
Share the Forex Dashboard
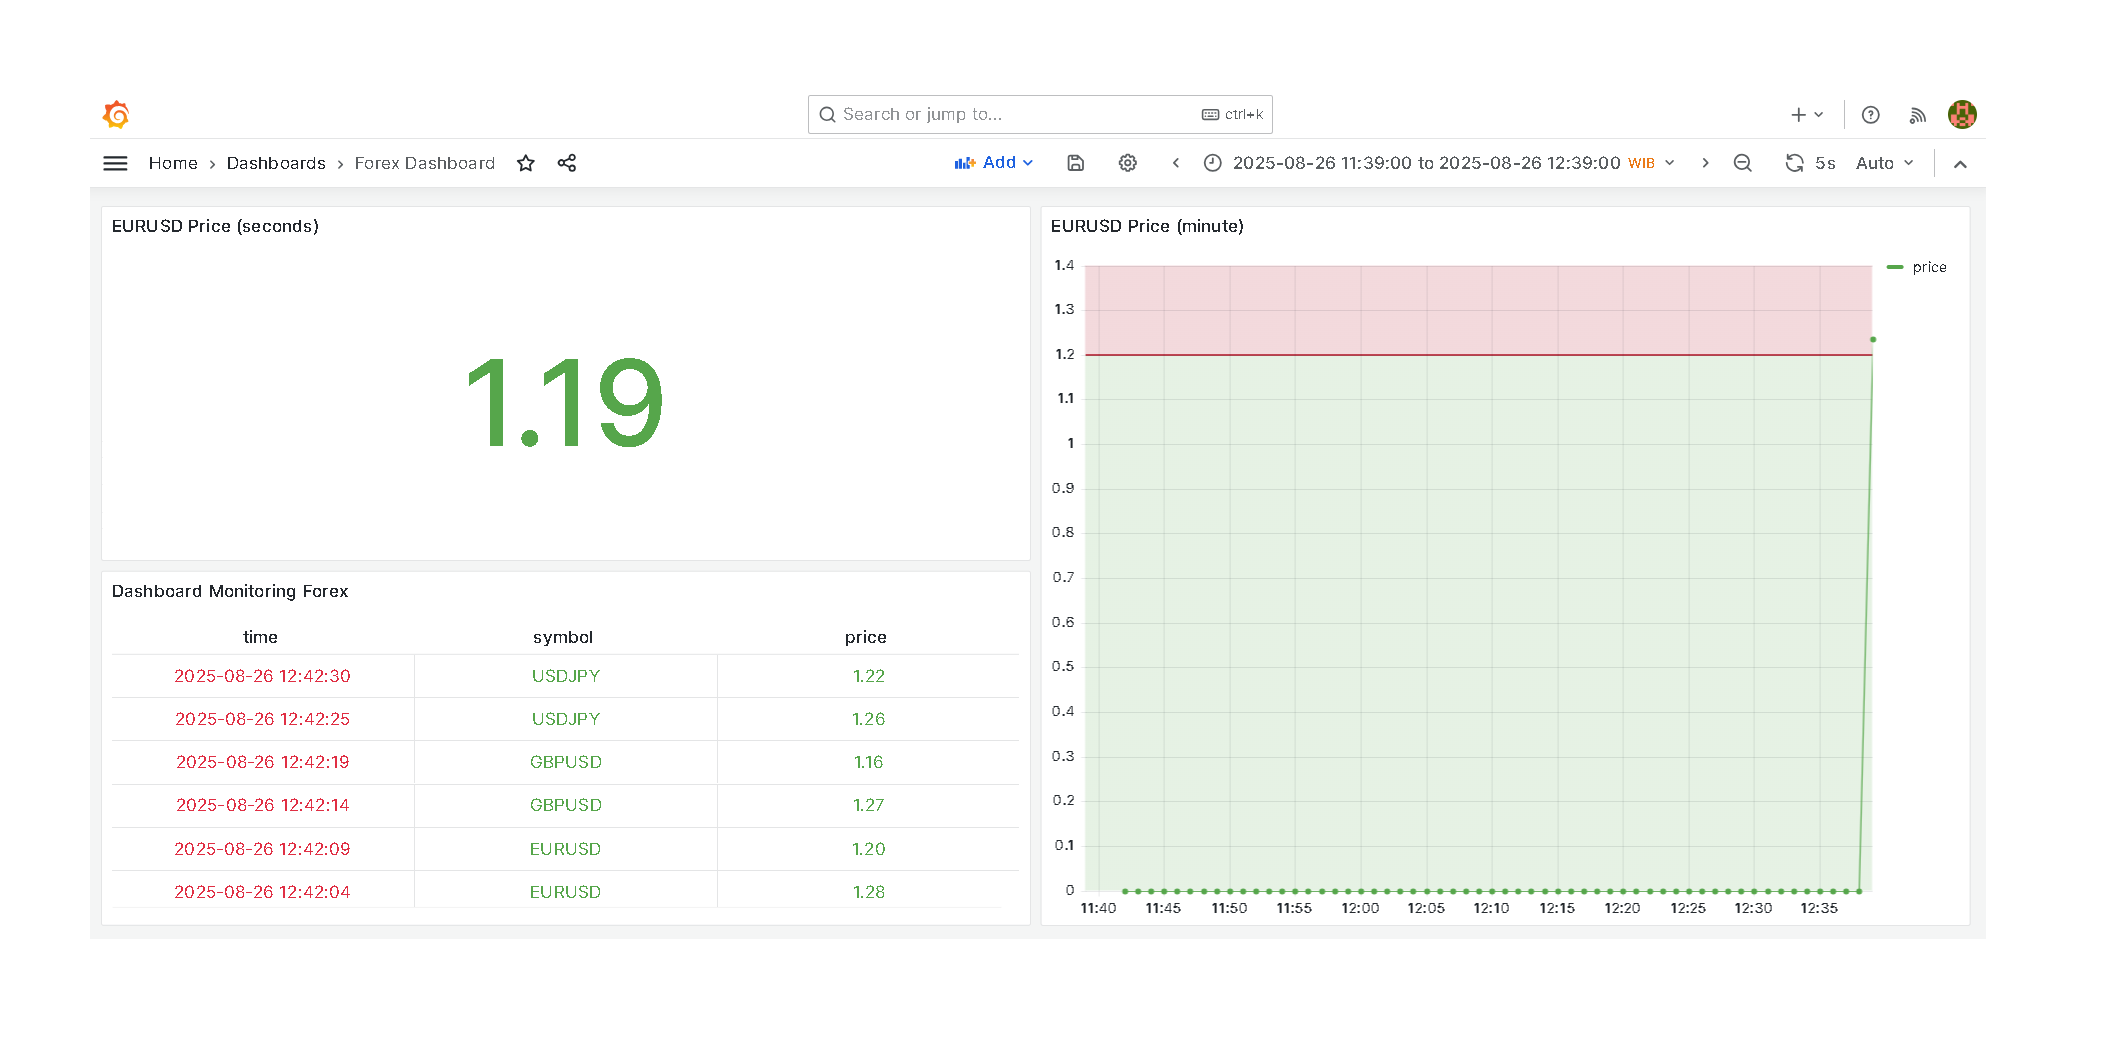(x=567, y=163)
